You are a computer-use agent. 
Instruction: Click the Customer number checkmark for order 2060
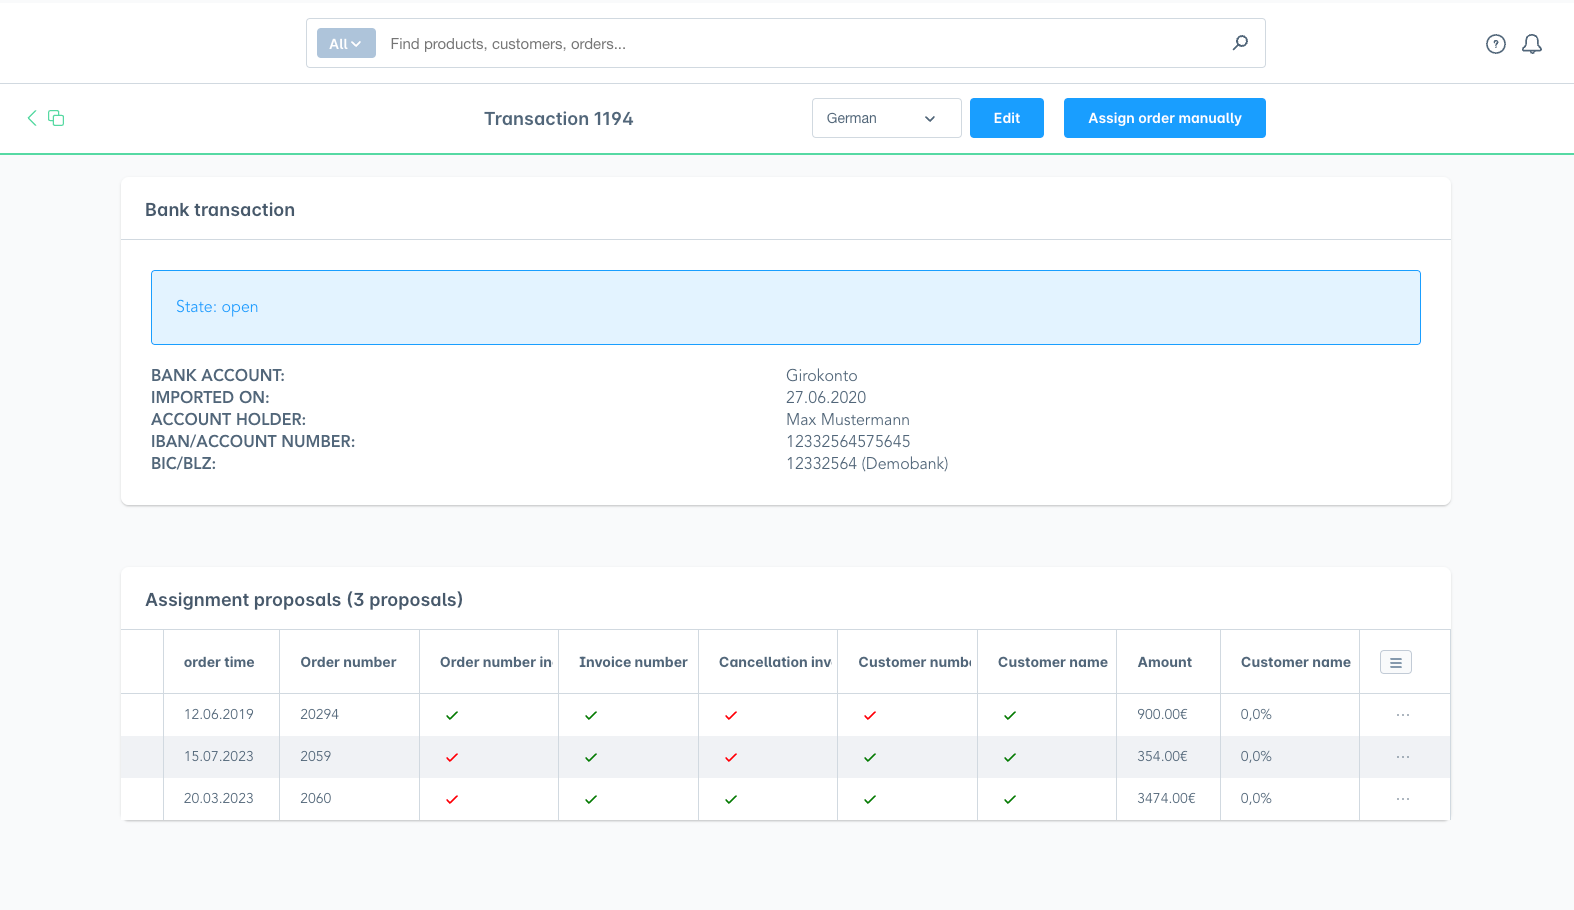coord(870,799)
